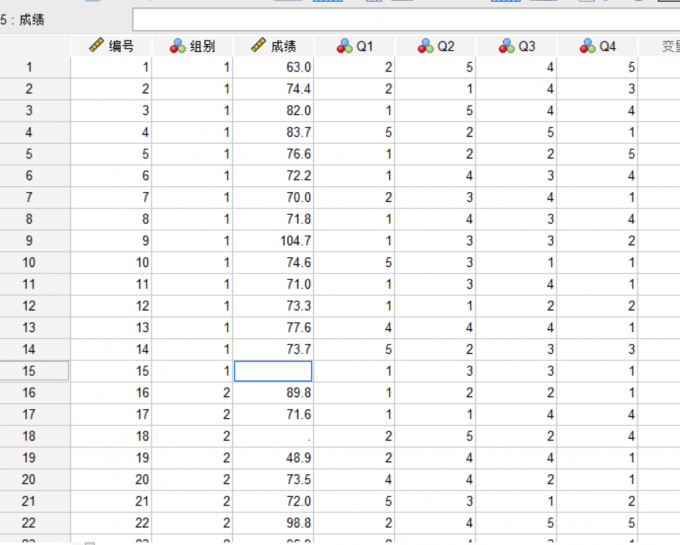Click the 组别 cell in row 1
The width and height of the screenshot is (680, 545).
pyautogui.click(x=192, y=67)
